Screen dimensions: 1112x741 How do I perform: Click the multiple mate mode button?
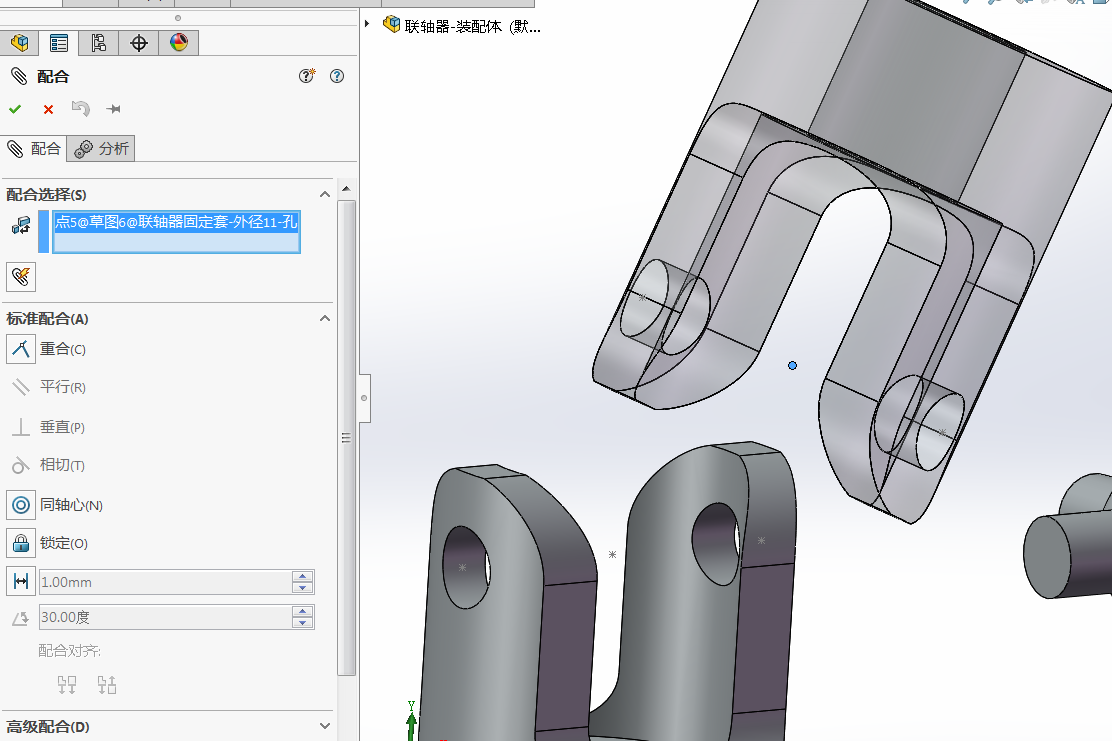pos(21,277)
